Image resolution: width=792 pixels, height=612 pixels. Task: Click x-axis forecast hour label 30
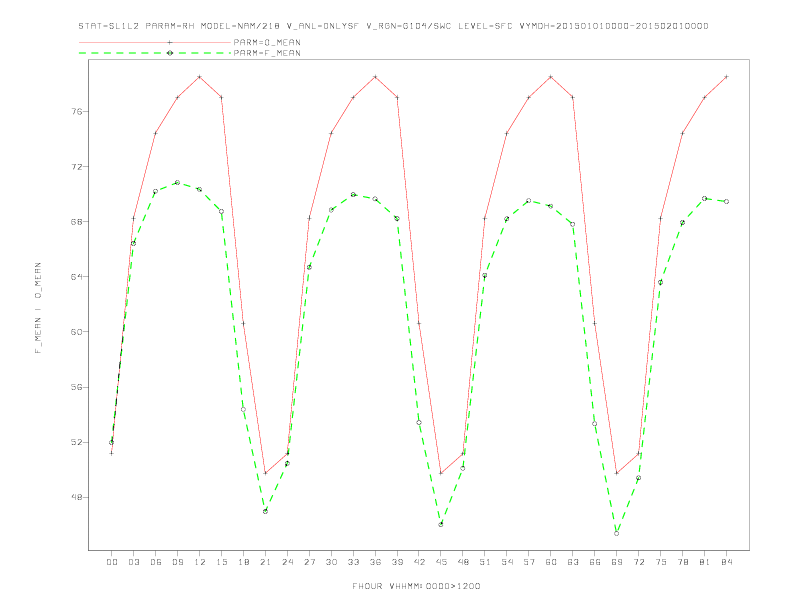point(331,562)
